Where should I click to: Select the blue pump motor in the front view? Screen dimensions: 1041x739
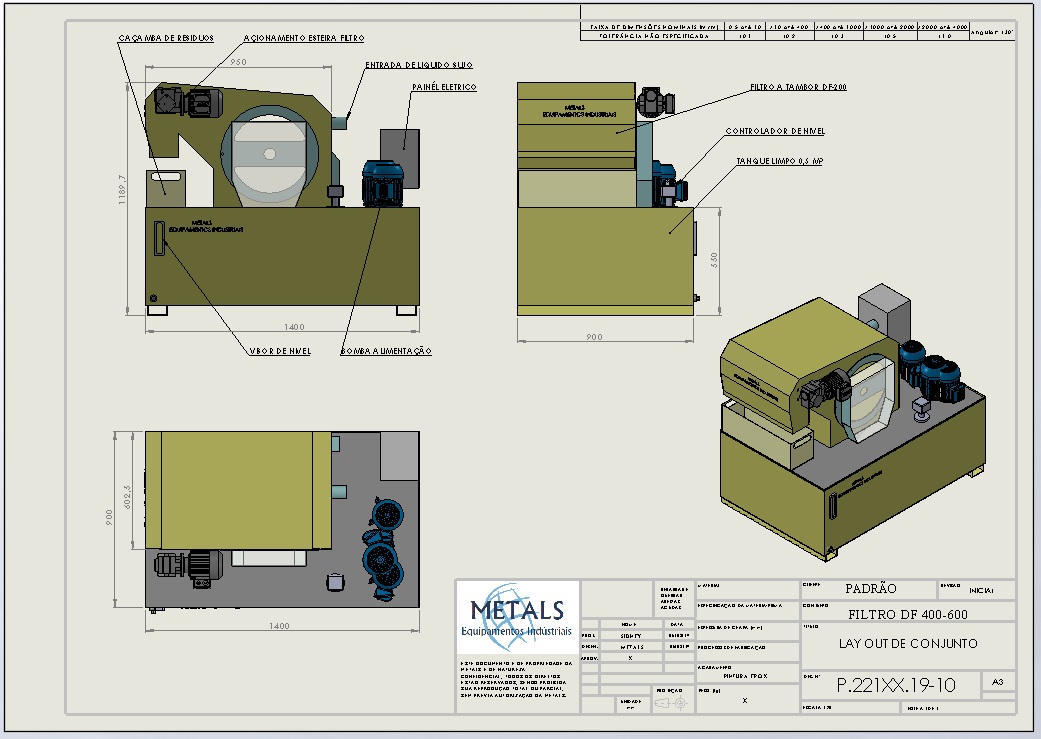click(x=382, y=183)
